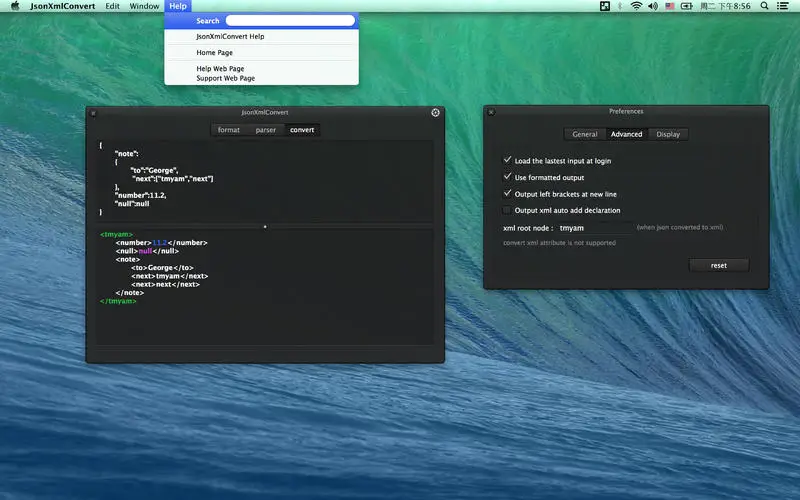Switch to Display preferences tab
This screenshot has height=500, width=800.
pyautogui.click(x=668, y=134)
